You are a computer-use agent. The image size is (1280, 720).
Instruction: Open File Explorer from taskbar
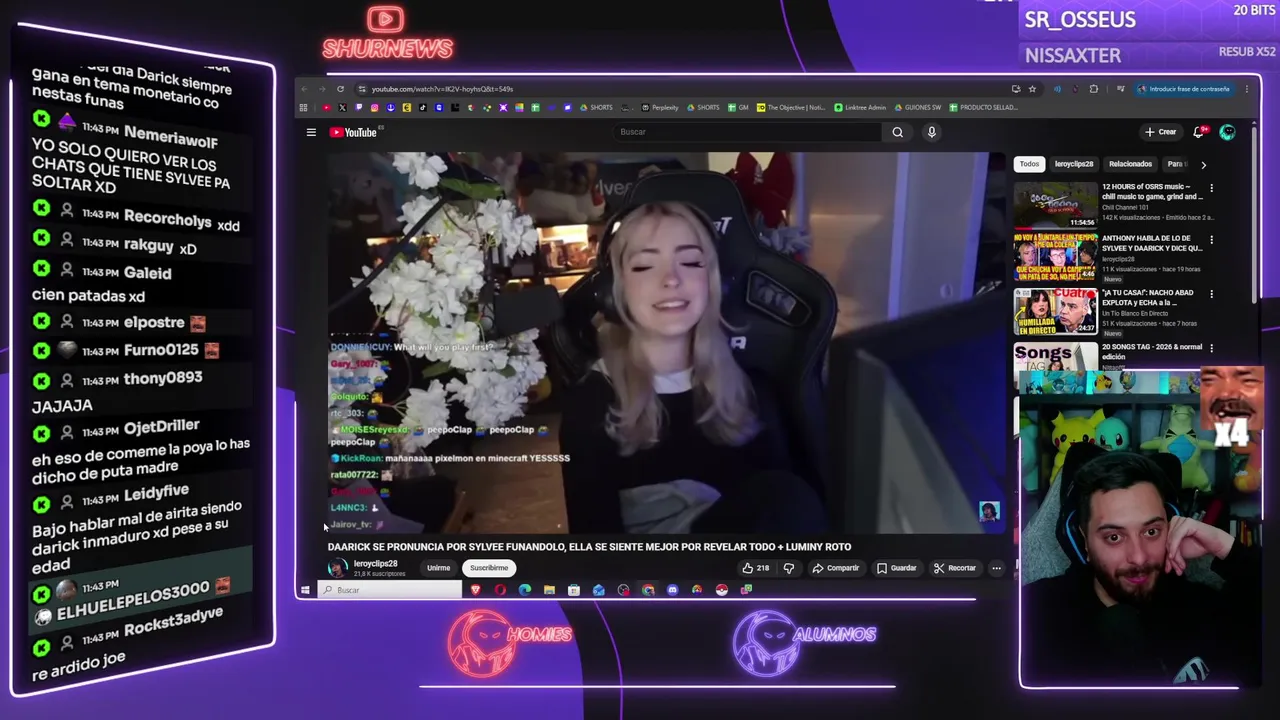549,590
